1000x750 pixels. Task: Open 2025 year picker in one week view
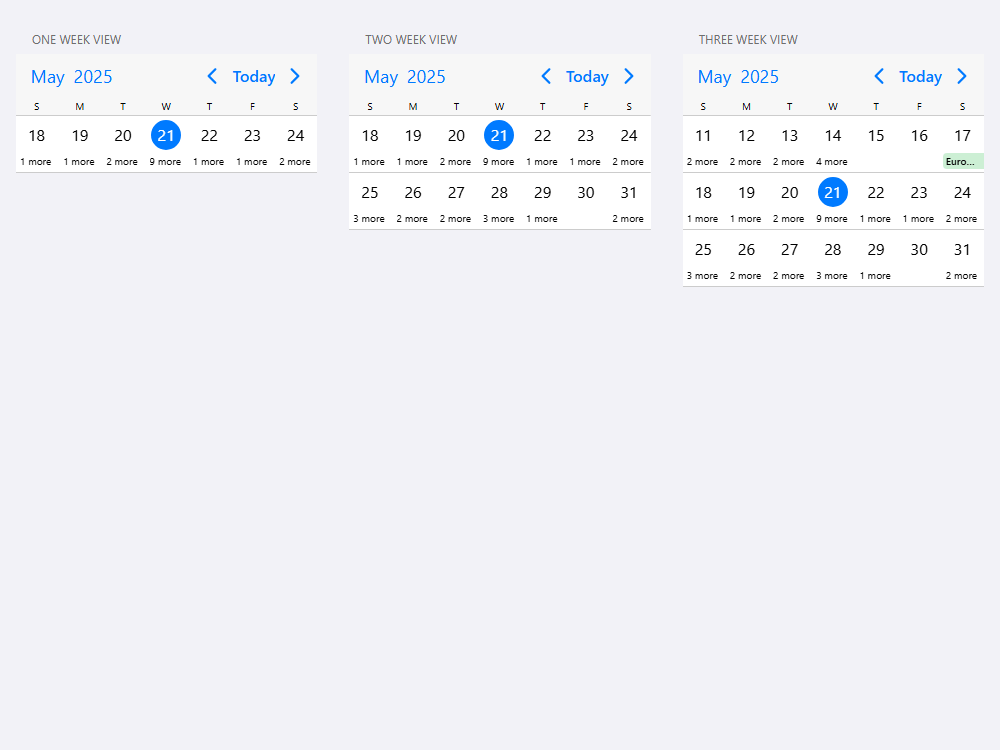tap(93, 77)
